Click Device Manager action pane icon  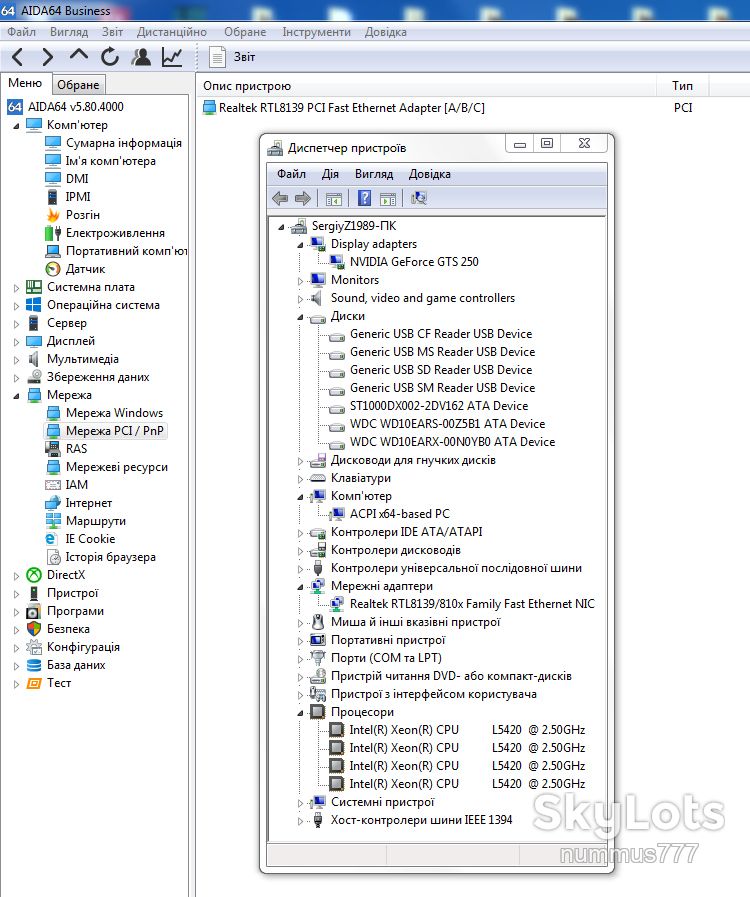388,199
